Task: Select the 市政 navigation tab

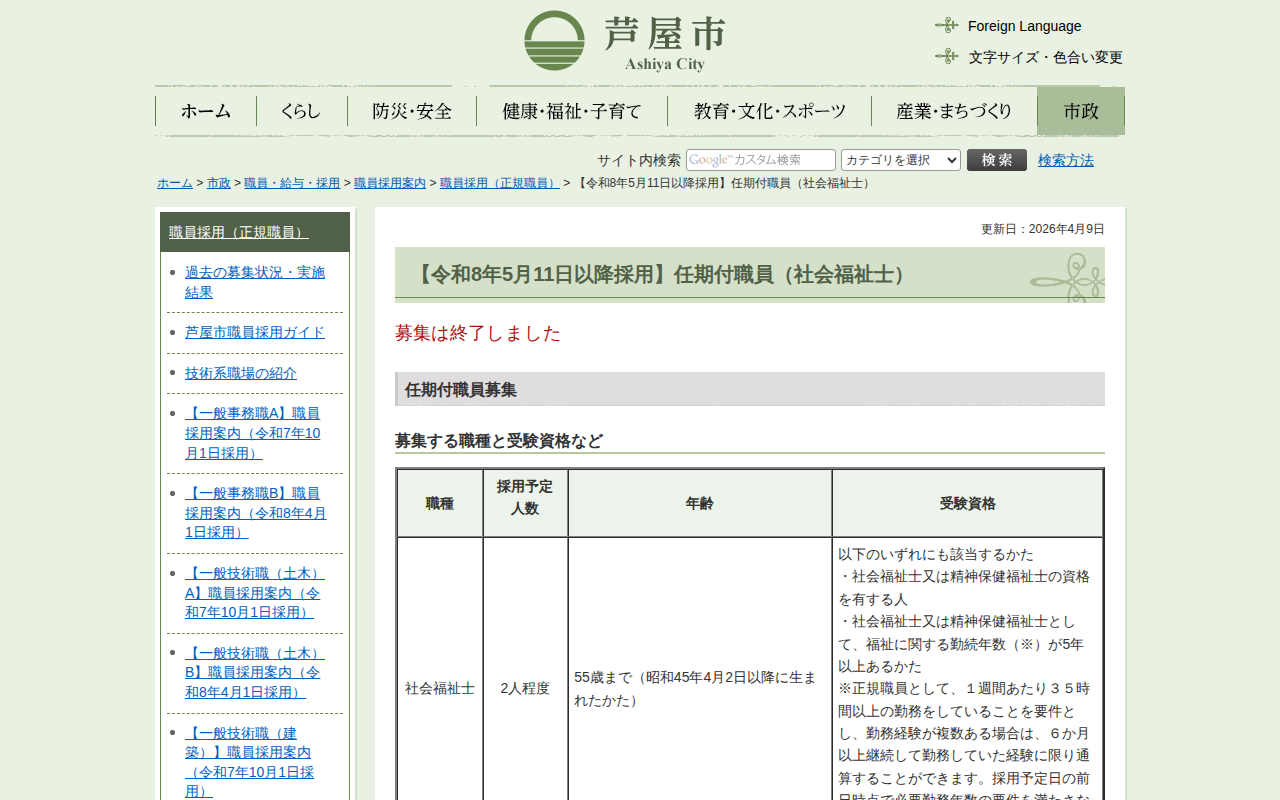Action: coord(1080,111)
